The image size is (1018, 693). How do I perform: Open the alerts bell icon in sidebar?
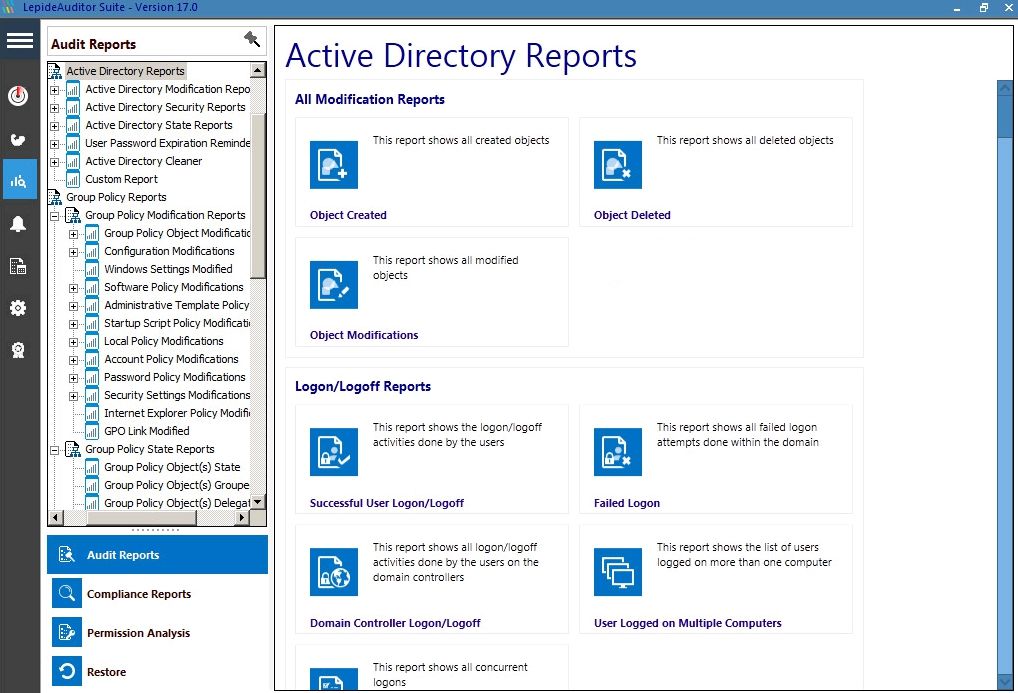coord(18,224)
